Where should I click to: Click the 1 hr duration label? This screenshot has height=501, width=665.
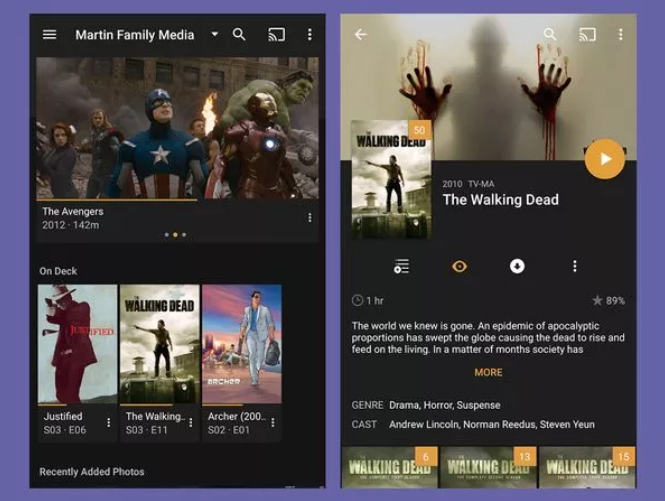pyautogui.click(x=368, y=301)
